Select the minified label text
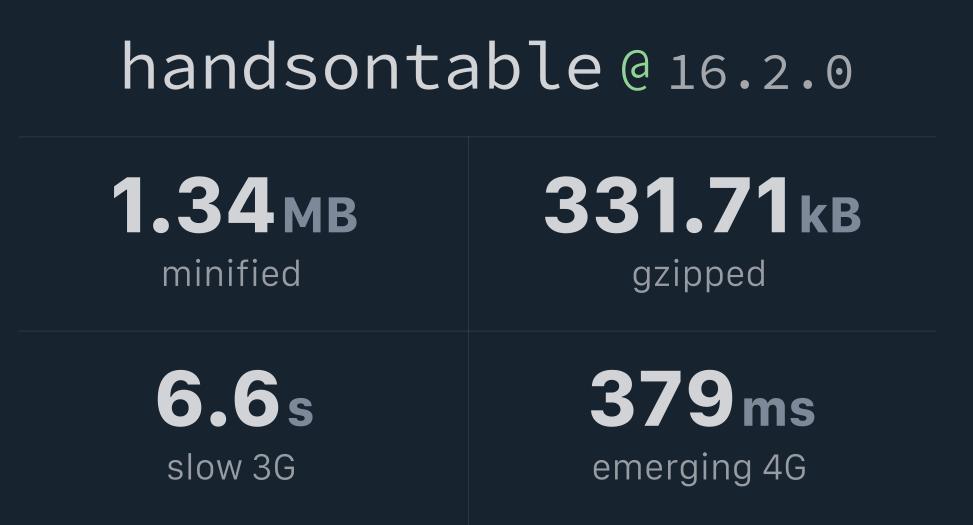 [x=231, y=273]
